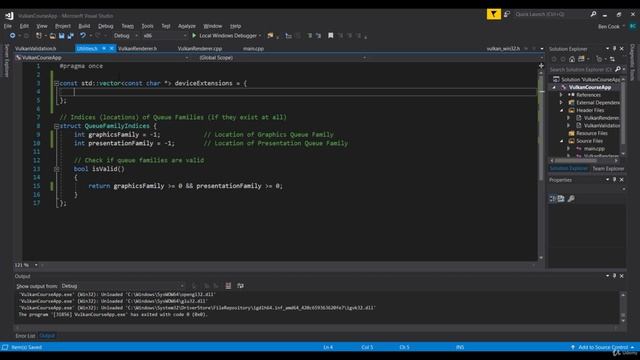Click Quick Launch magnifier icon
This screenshot has width=640, height=360.
593,14
